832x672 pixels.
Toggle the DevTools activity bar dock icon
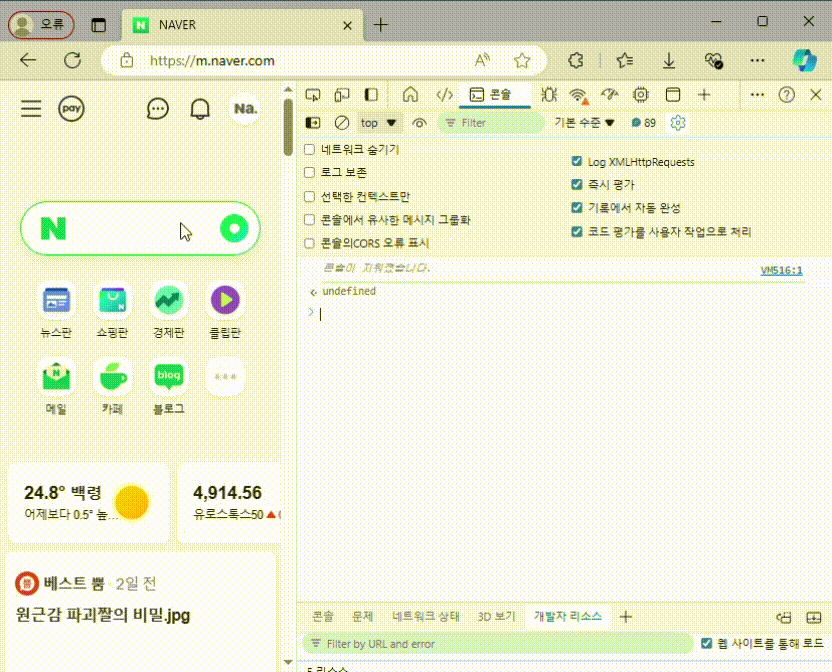coord(371,95)
